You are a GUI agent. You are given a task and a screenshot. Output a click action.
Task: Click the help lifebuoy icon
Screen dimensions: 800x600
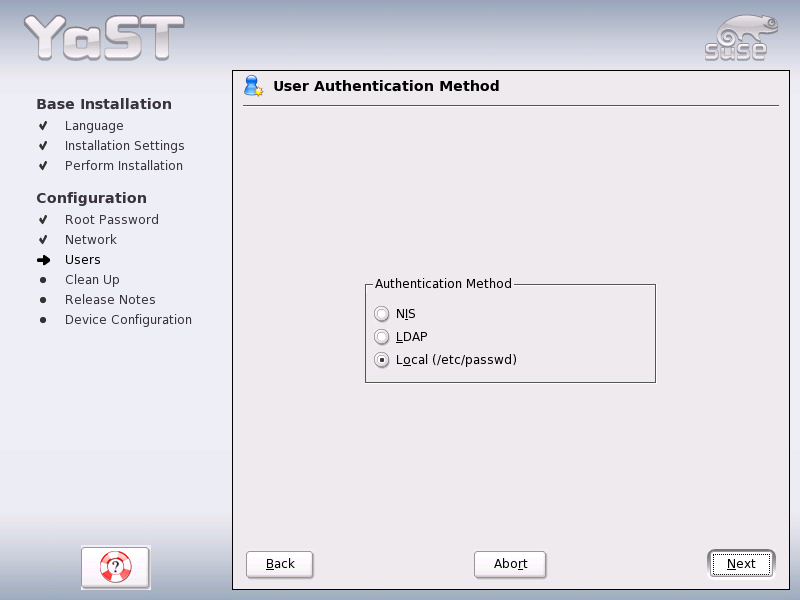click(115, 567)
